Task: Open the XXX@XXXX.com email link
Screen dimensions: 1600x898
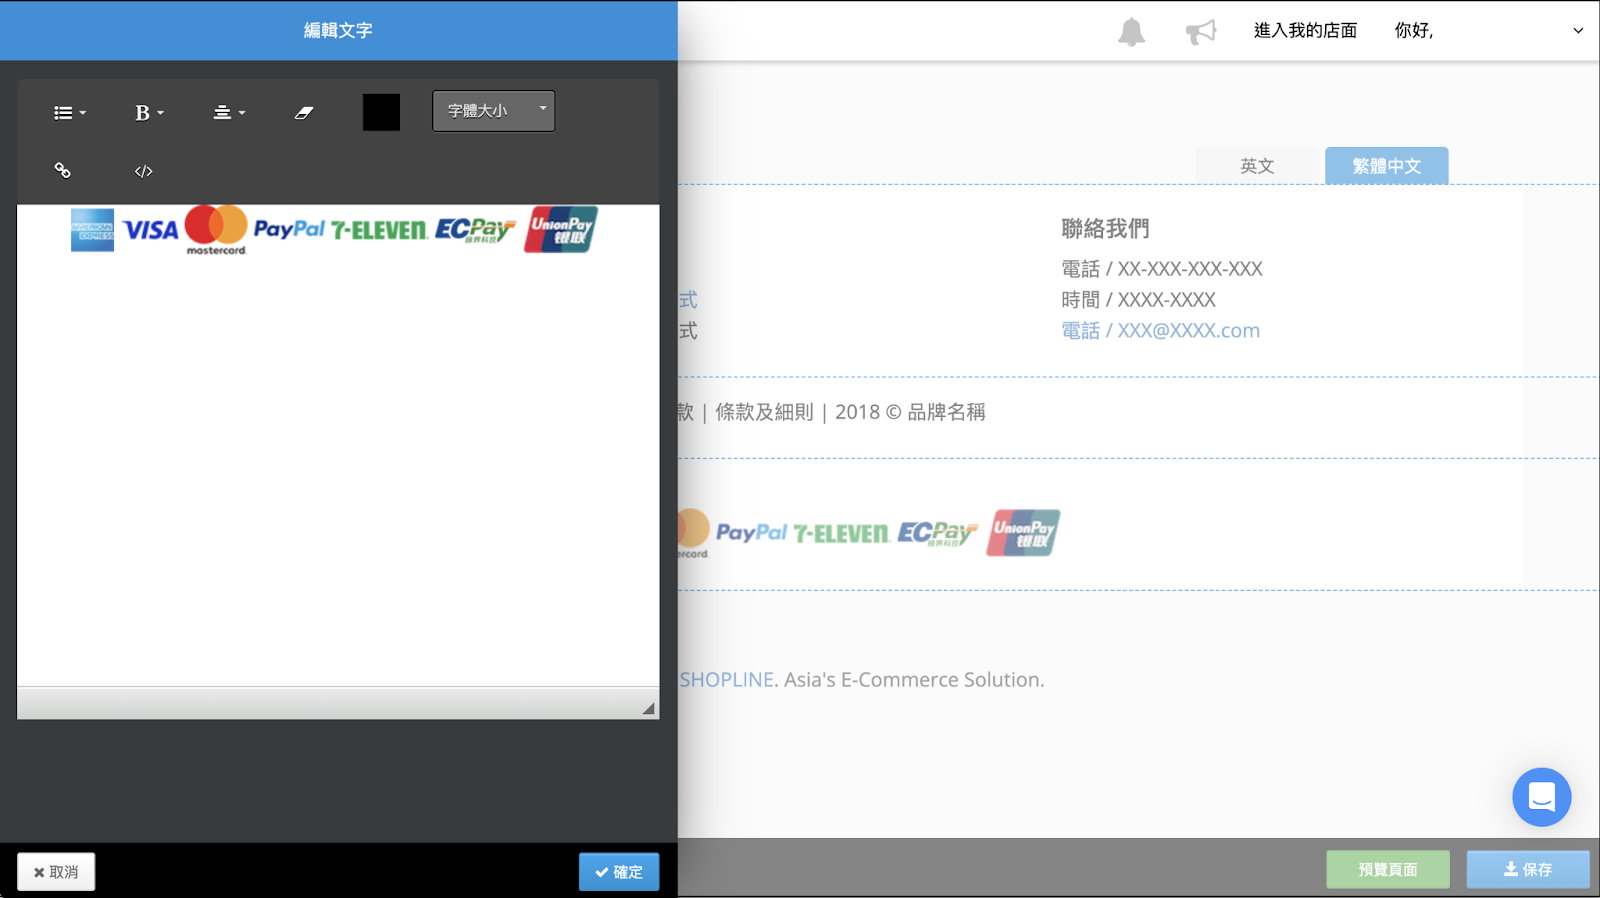Action: [1160, 331]
